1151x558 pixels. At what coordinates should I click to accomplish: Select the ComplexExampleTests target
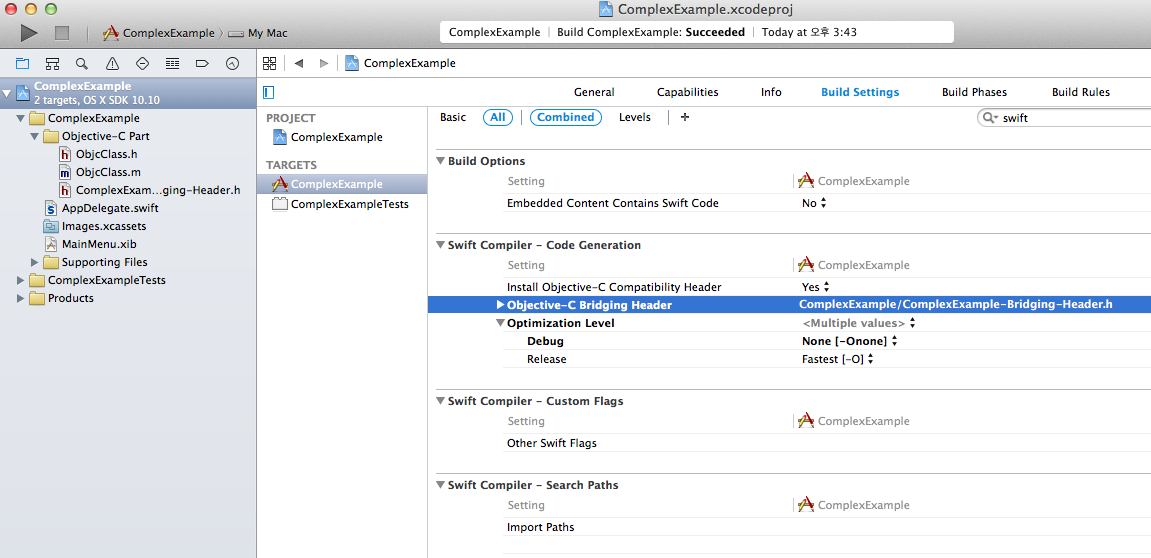pyautogui.click(x=341, y=204)
